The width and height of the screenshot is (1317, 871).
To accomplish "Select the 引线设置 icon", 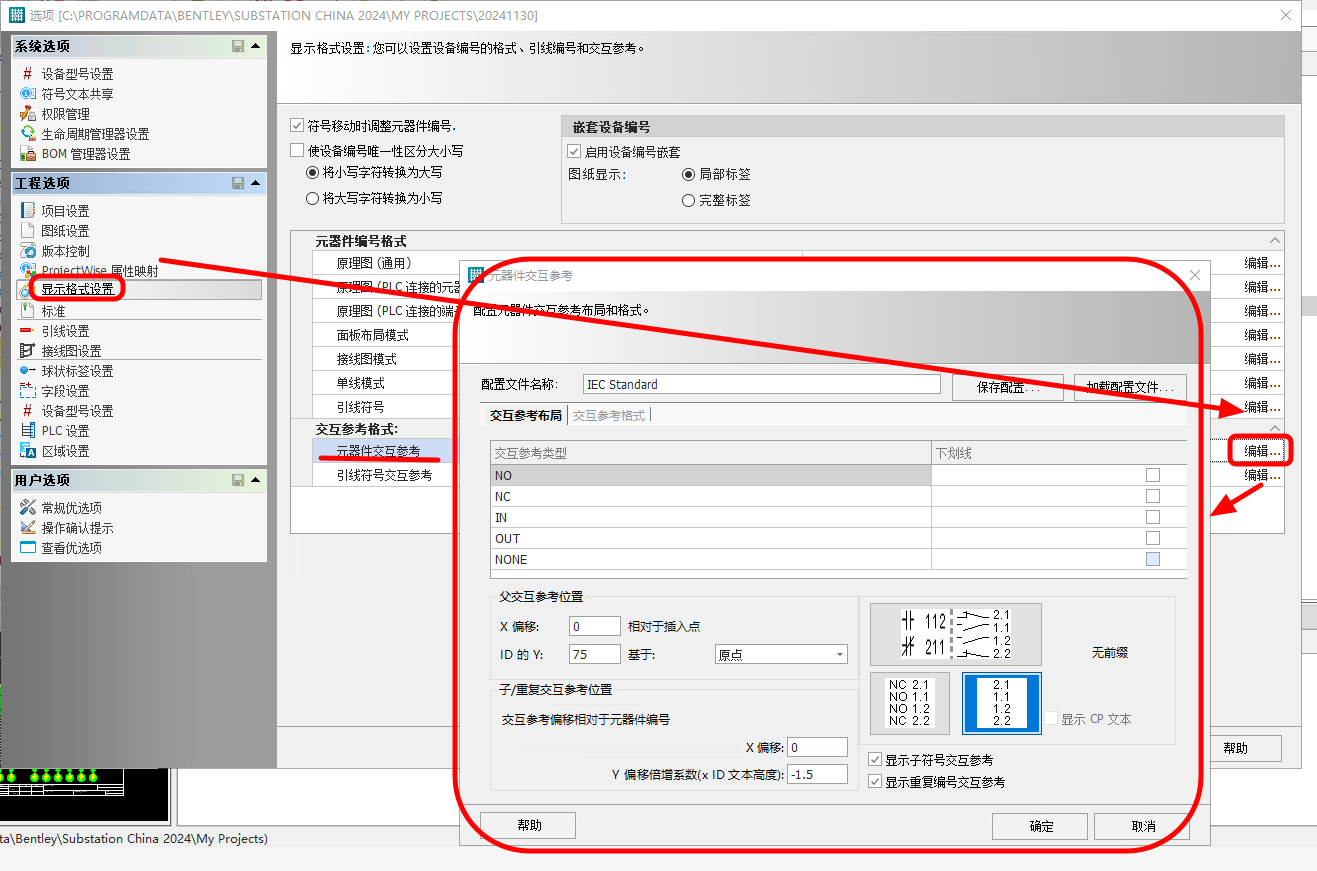I will coord(28,331).
